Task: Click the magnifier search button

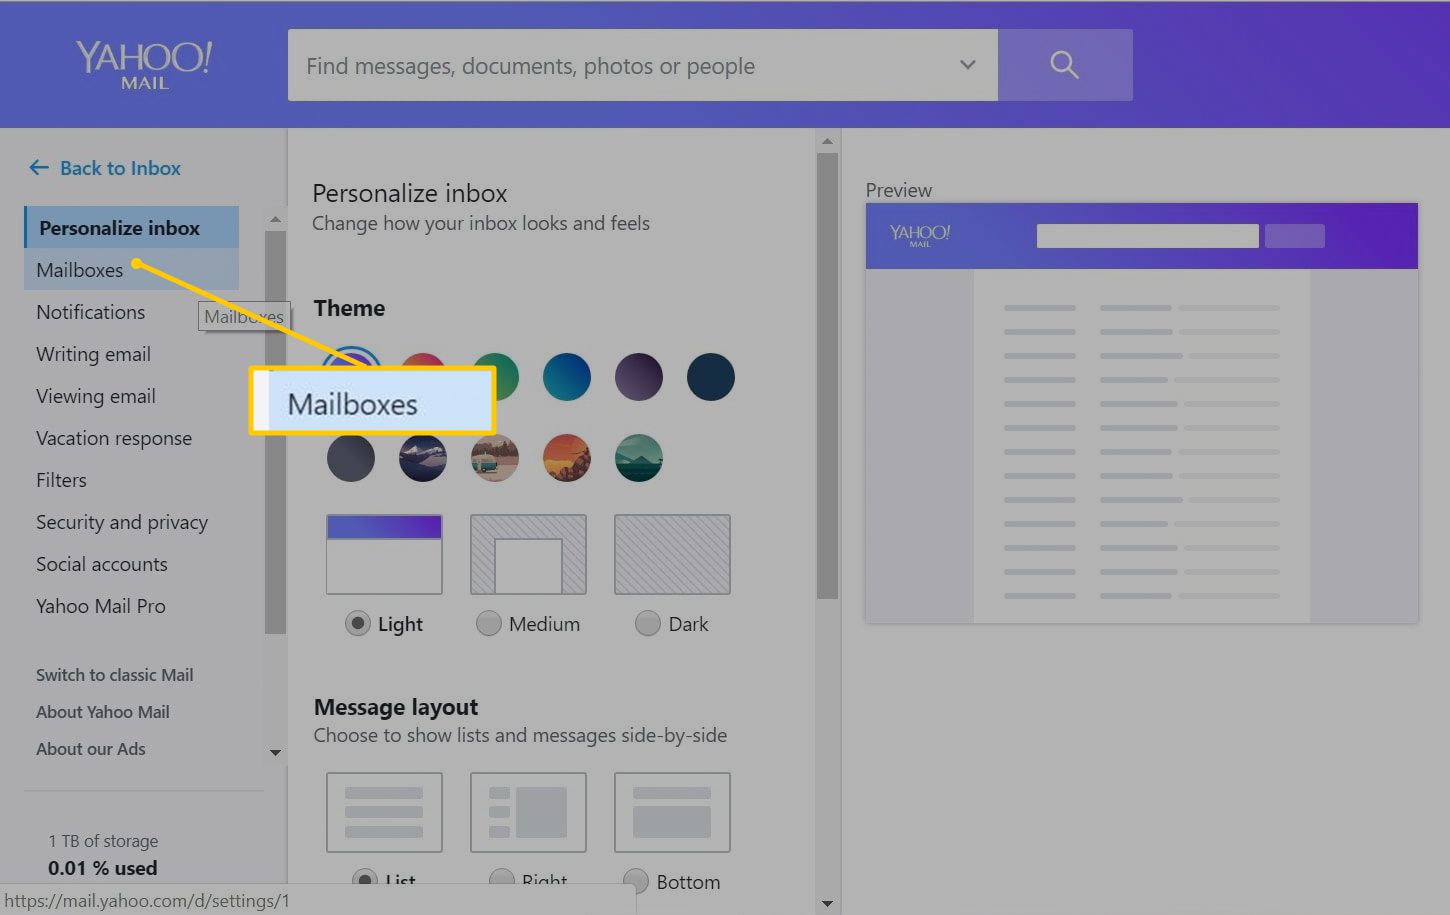Action: 1065,65
